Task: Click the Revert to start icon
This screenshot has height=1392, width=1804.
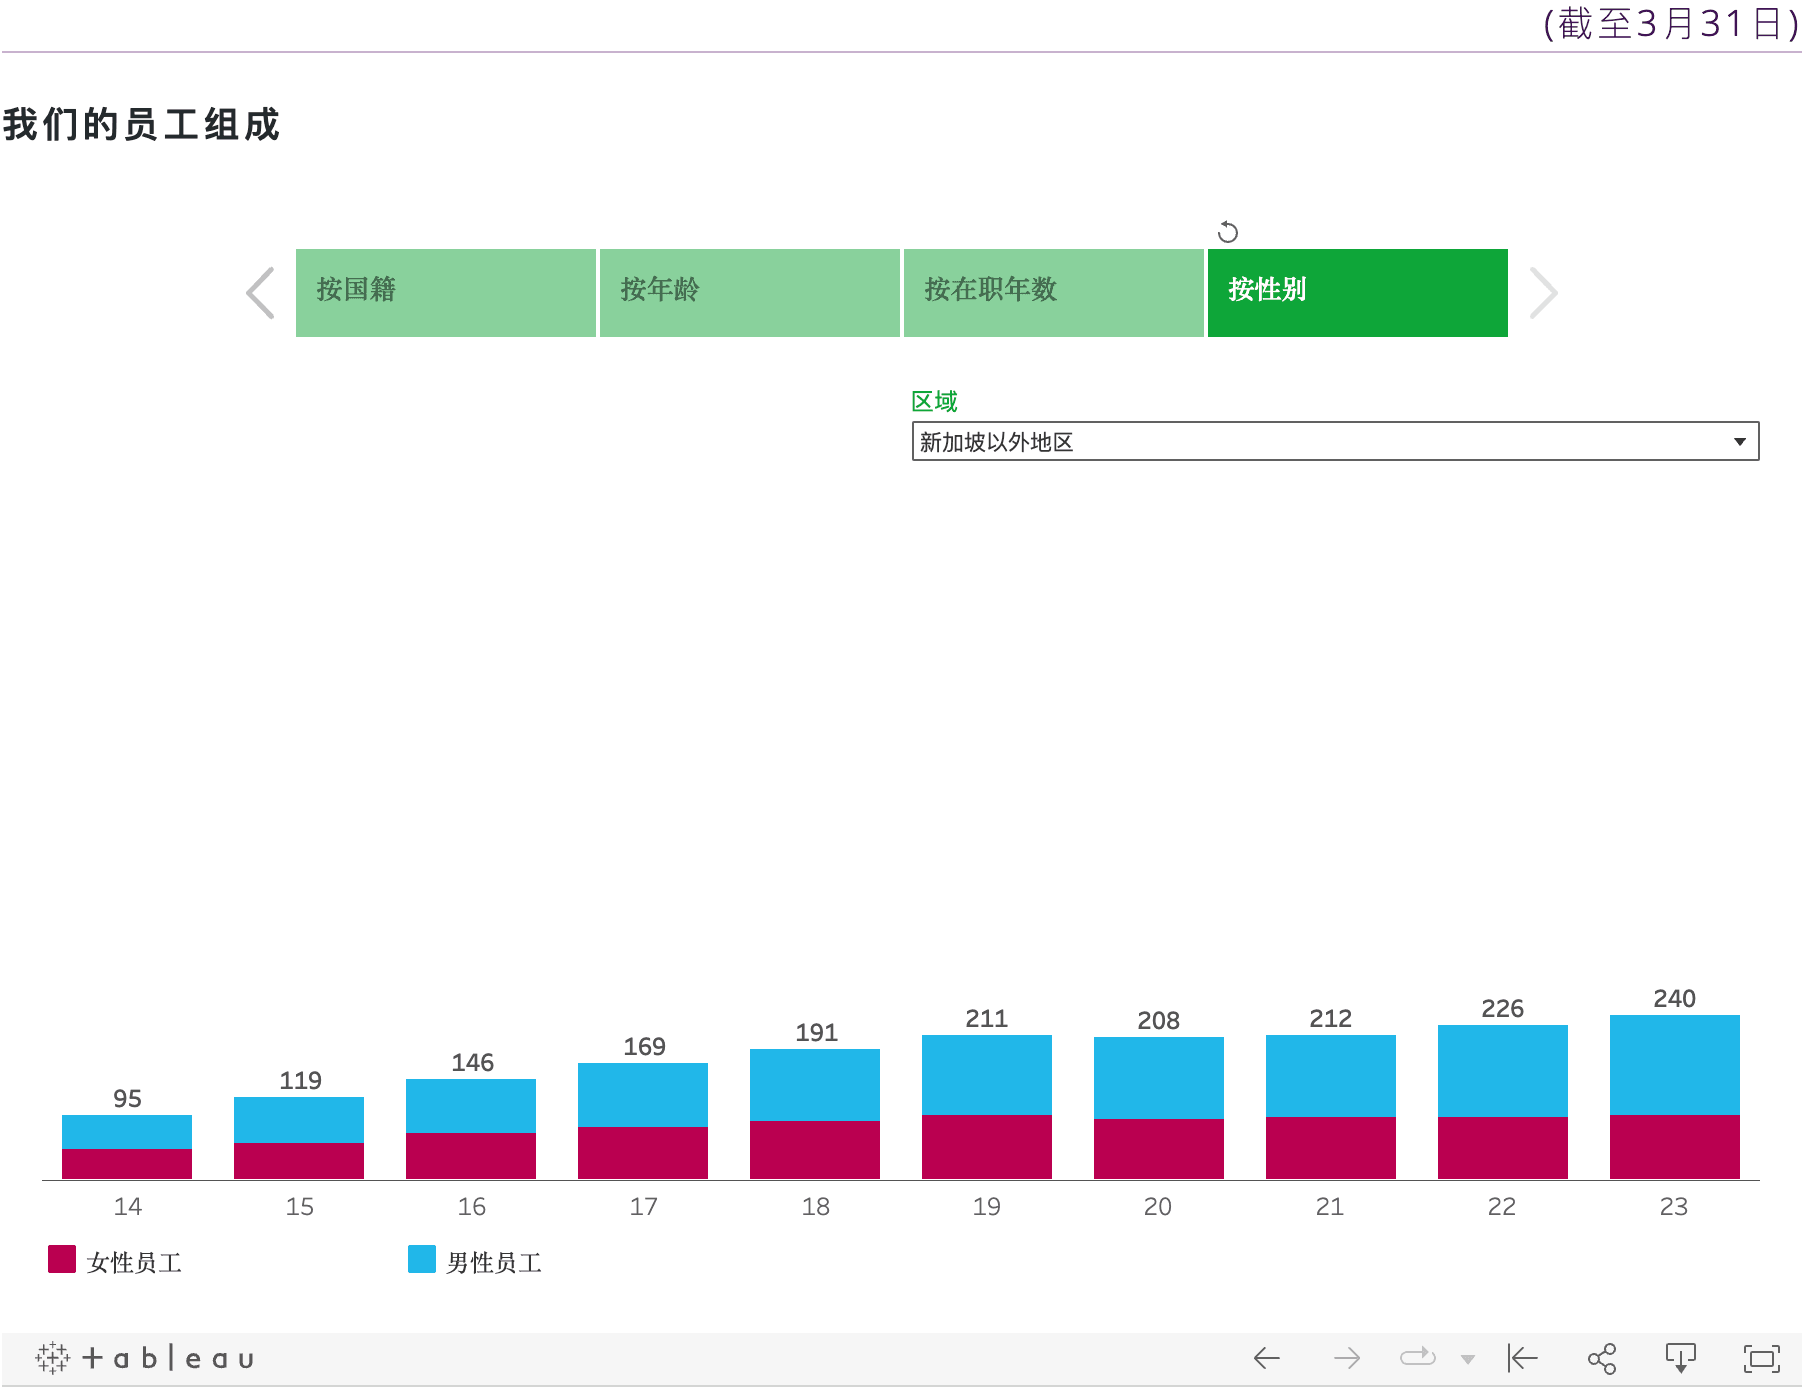Action: 1522,1358
